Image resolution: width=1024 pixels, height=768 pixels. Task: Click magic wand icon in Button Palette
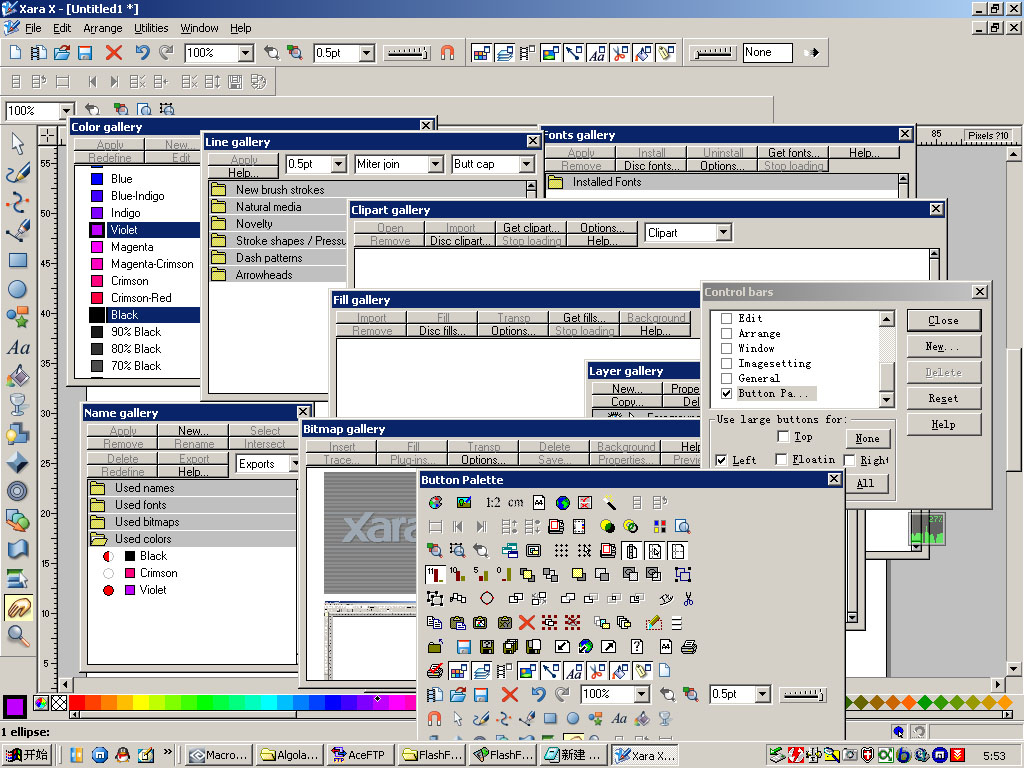[x=609, y=502]
